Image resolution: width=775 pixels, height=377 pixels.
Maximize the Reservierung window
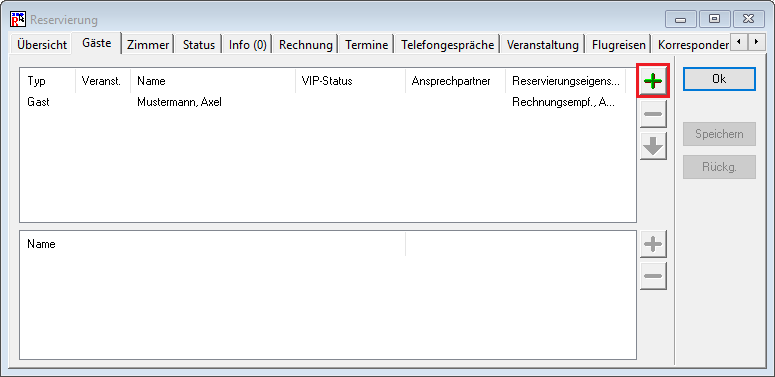click(x=714, y=19)
